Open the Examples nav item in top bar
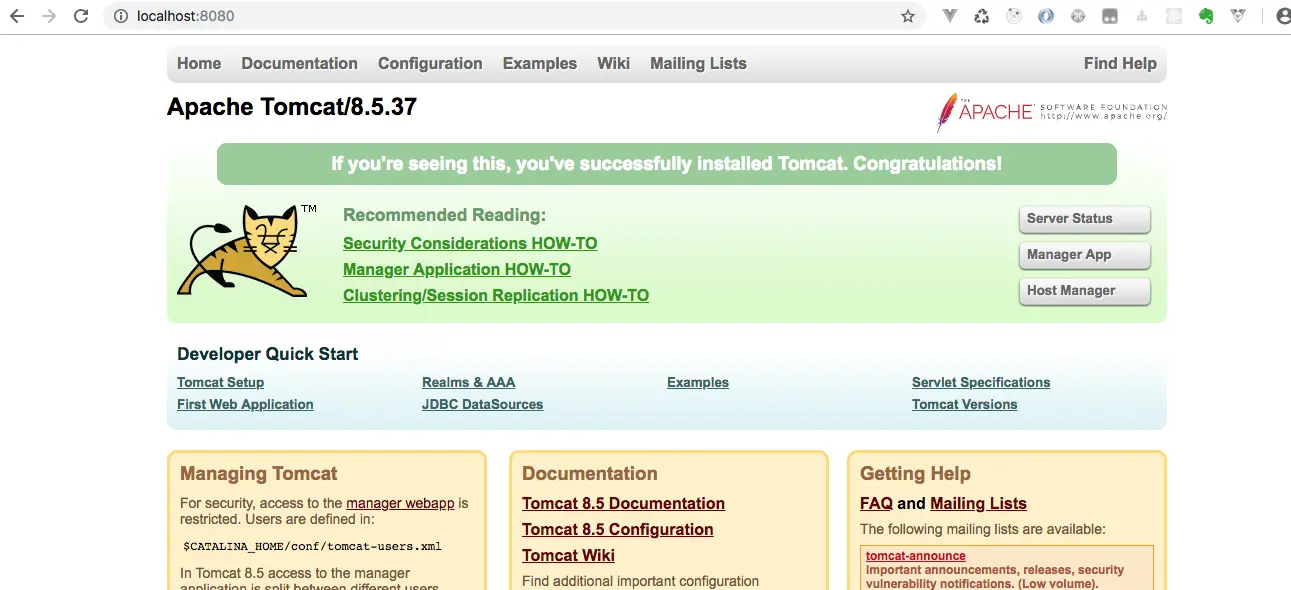 [x=540, y=63]
